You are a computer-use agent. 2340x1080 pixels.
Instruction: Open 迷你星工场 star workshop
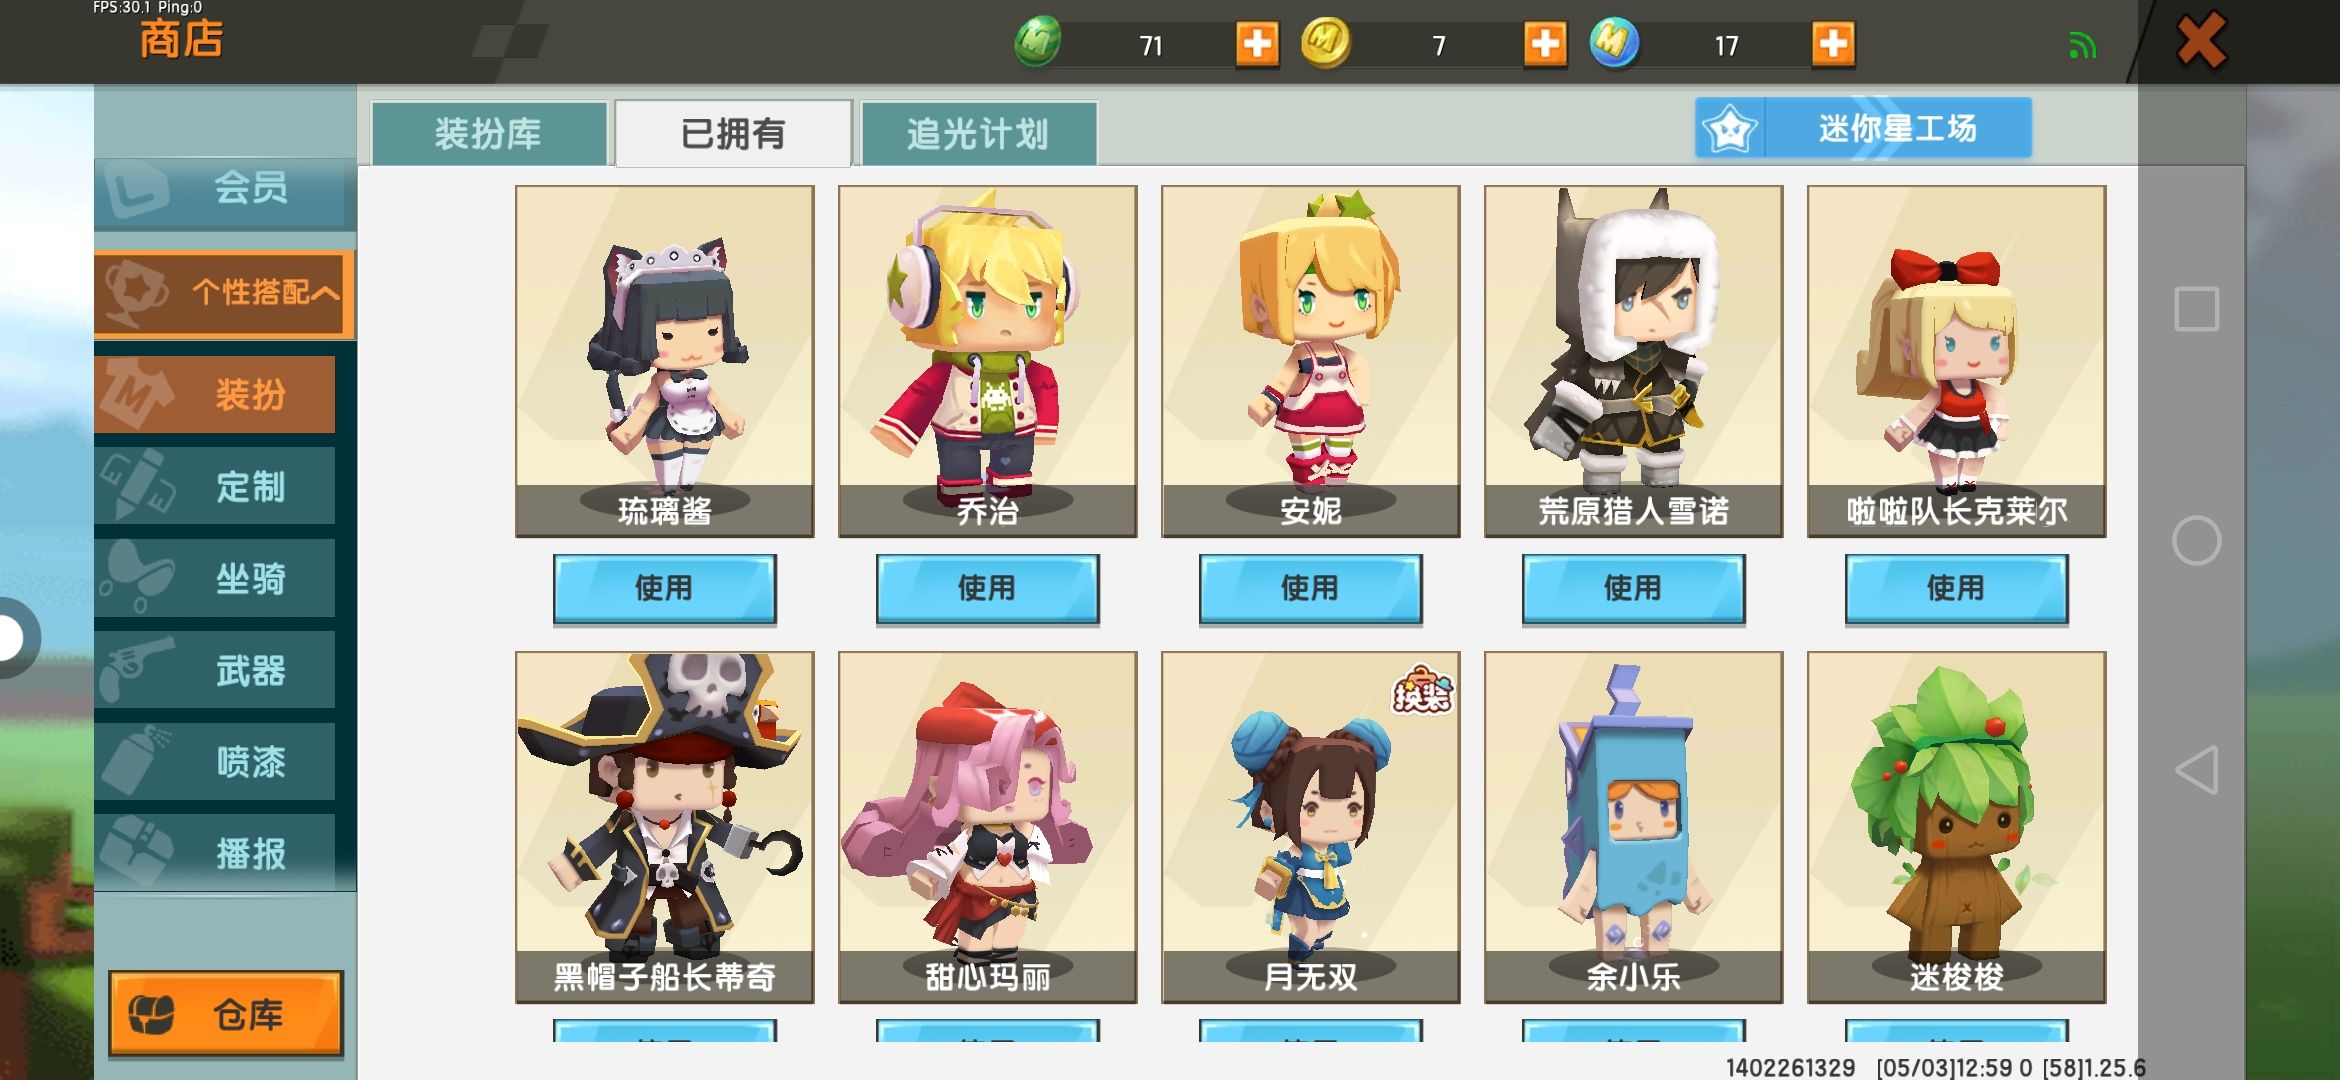point(1863,128)
